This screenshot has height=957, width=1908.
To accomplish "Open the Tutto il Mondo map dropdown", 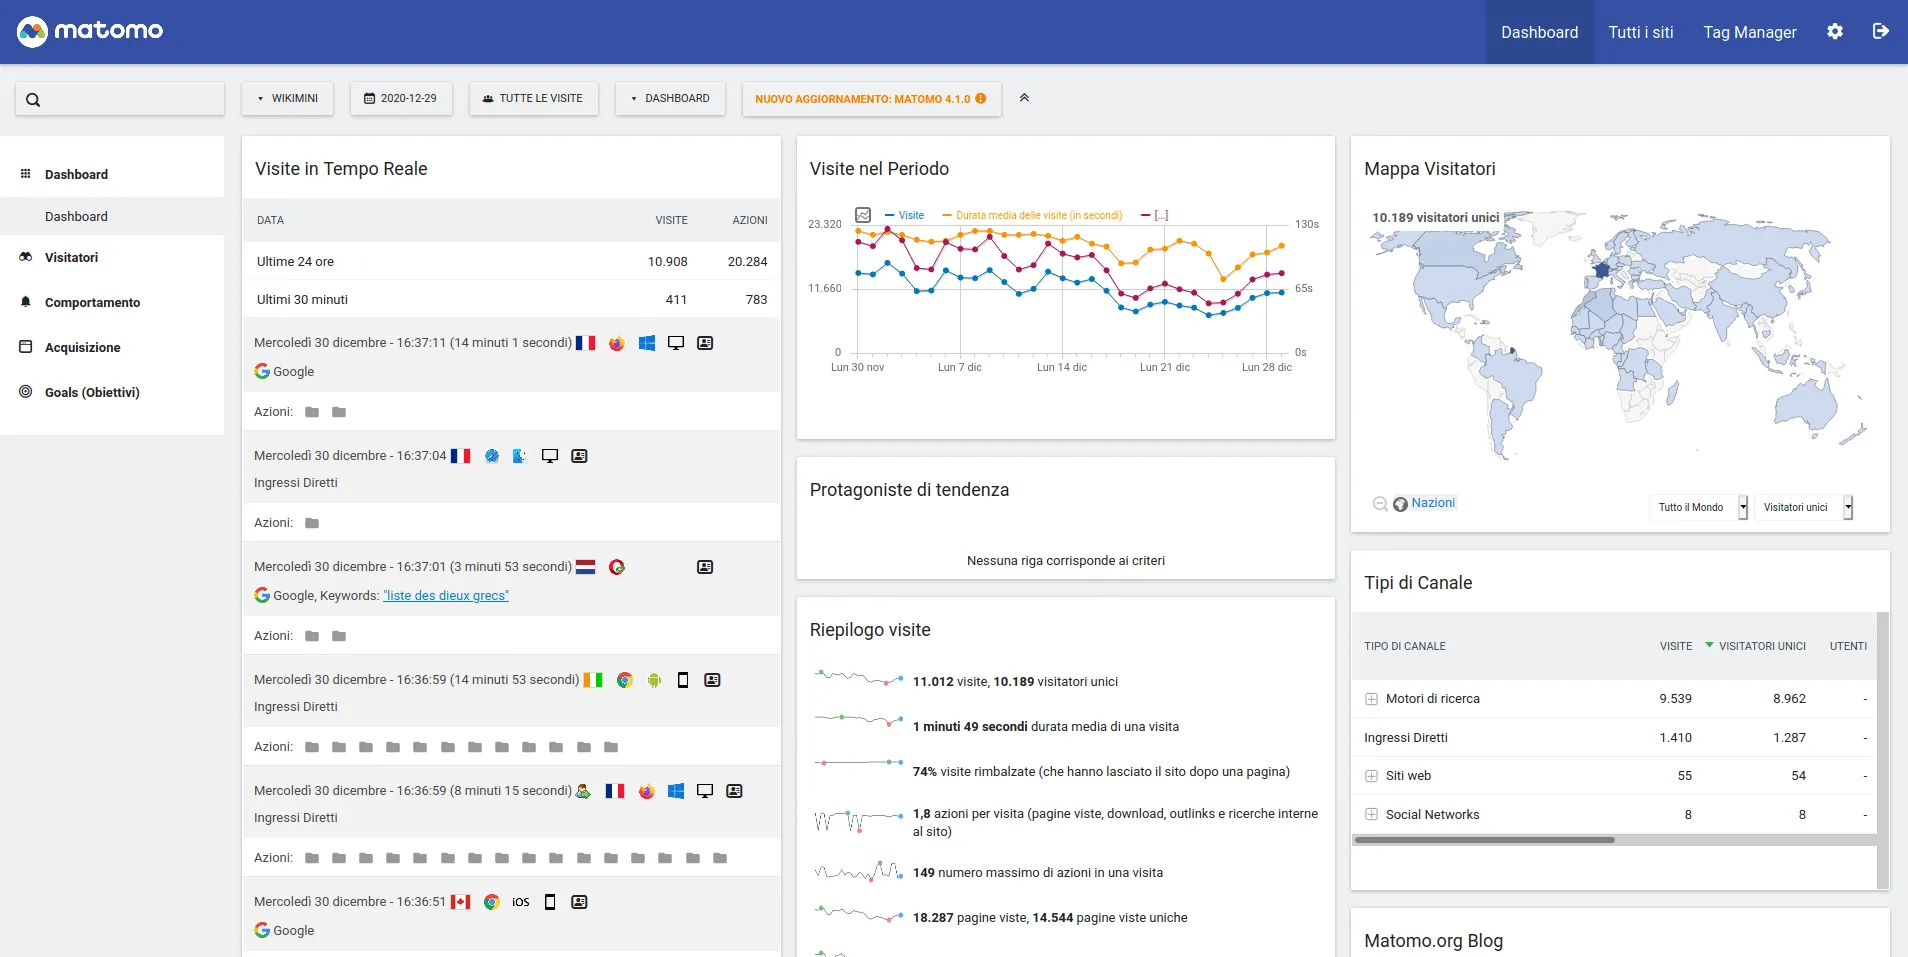I will (1698, 507).
